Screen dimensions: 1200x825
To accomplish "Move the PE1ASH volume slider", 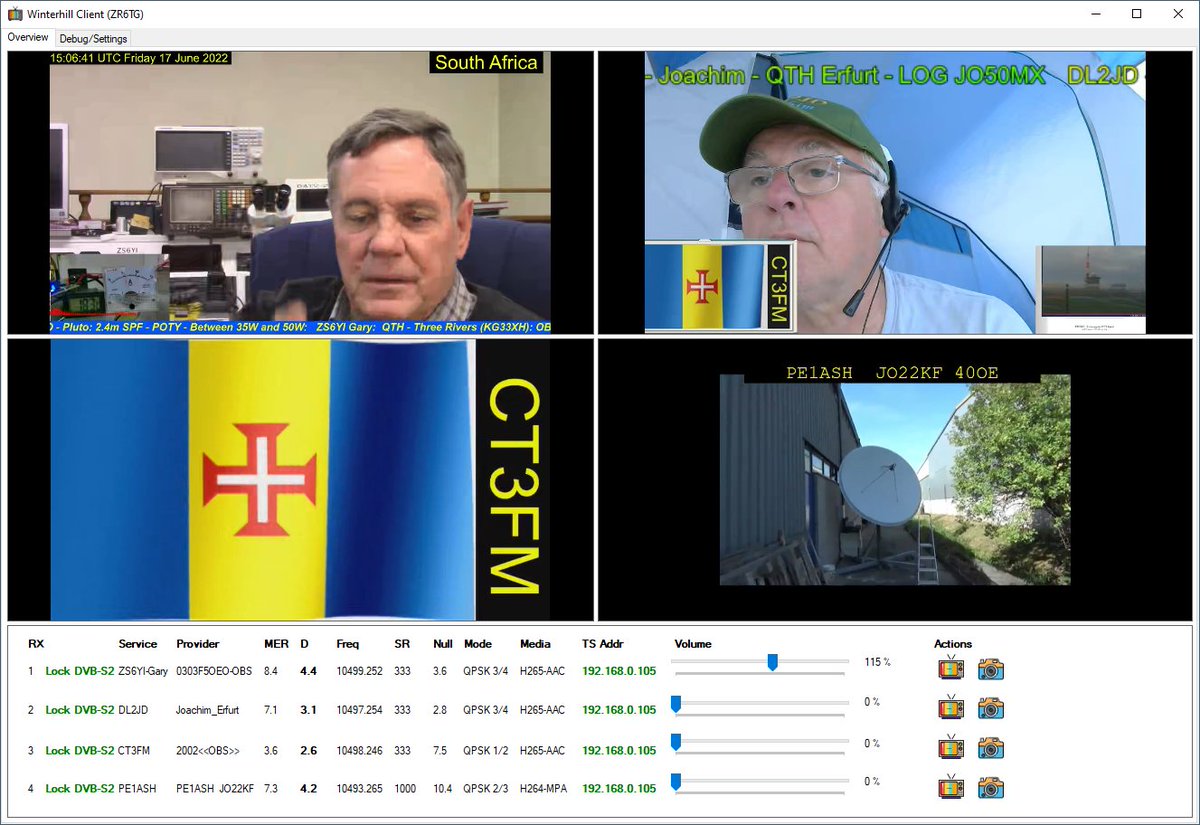I will coord(678,781).
